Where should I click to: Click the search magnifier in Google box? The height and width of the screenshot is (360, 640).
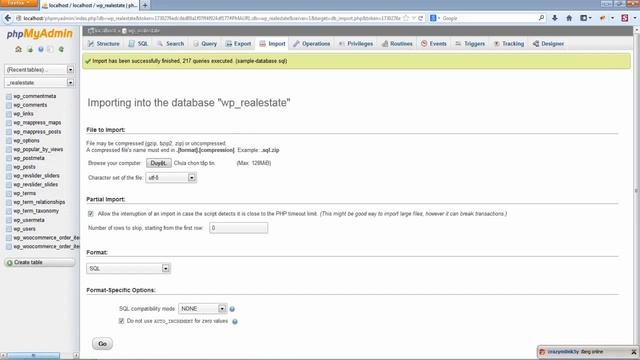541,18
